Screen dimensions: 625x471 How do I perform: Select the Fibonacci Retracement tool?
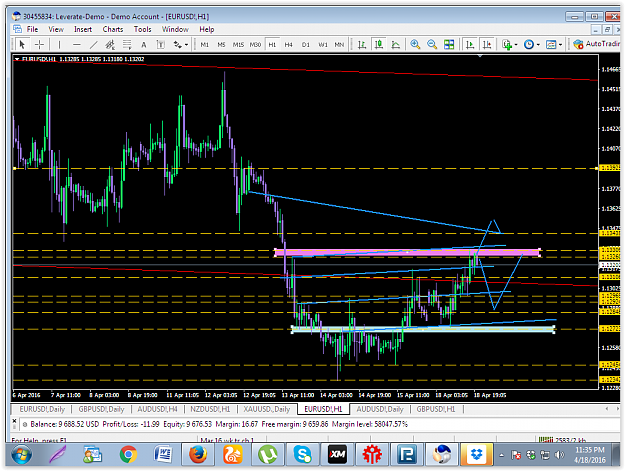point(127,45)
